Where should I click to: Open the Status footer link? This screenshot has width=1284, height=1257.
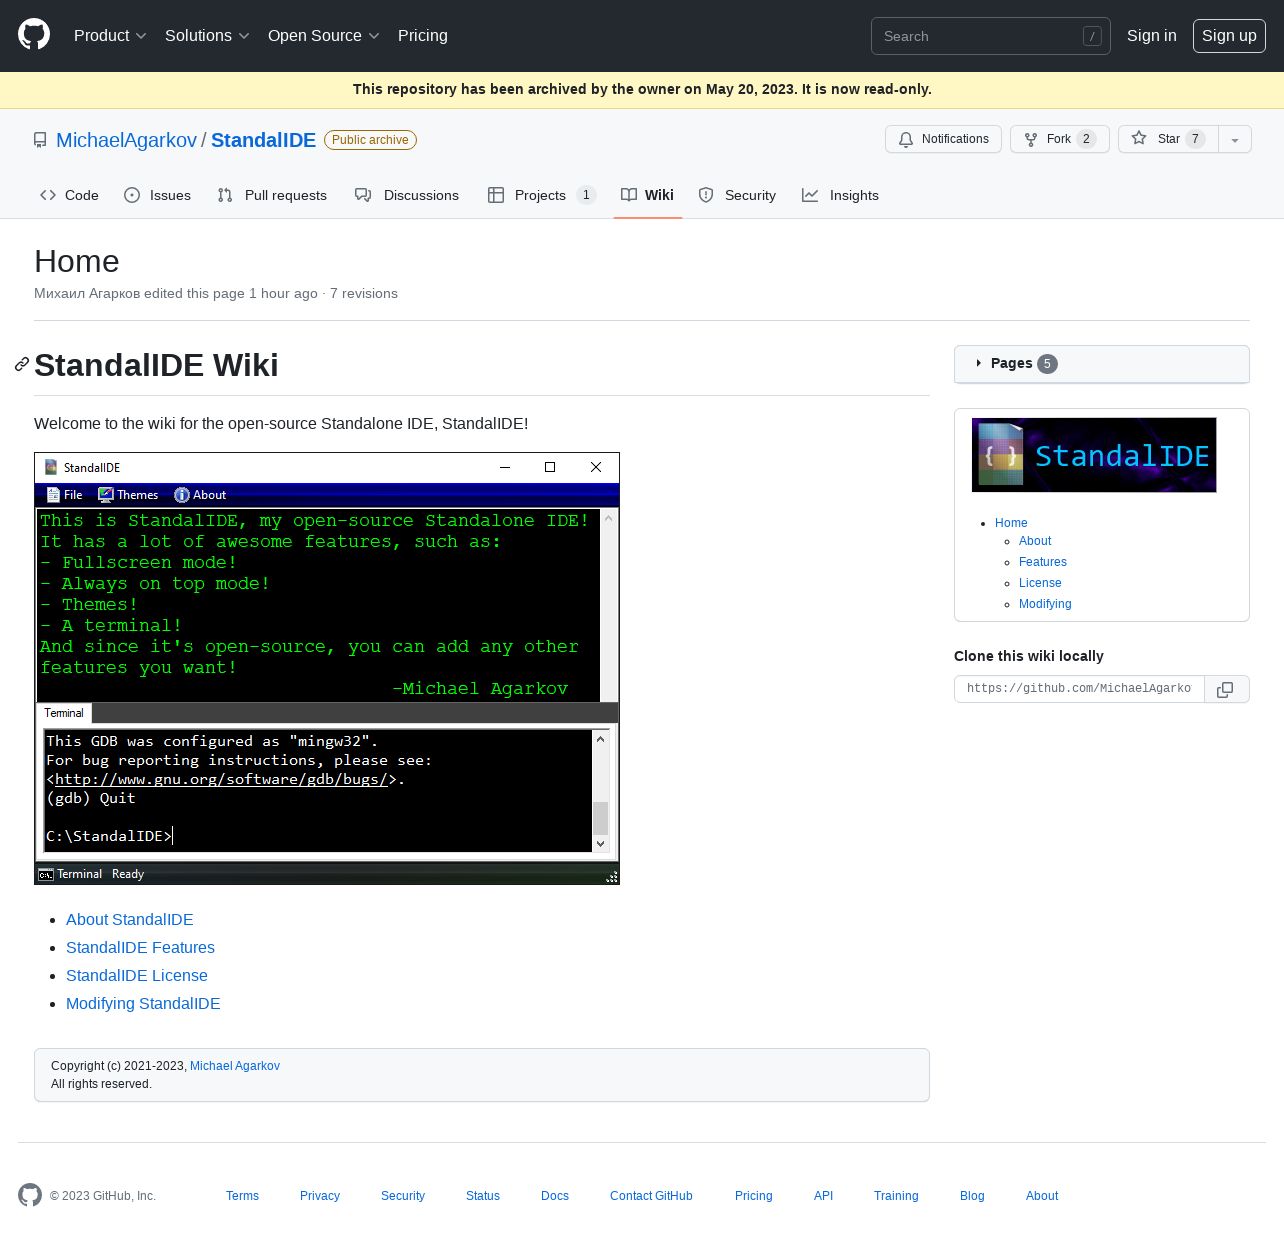(x=483, y=1196)
